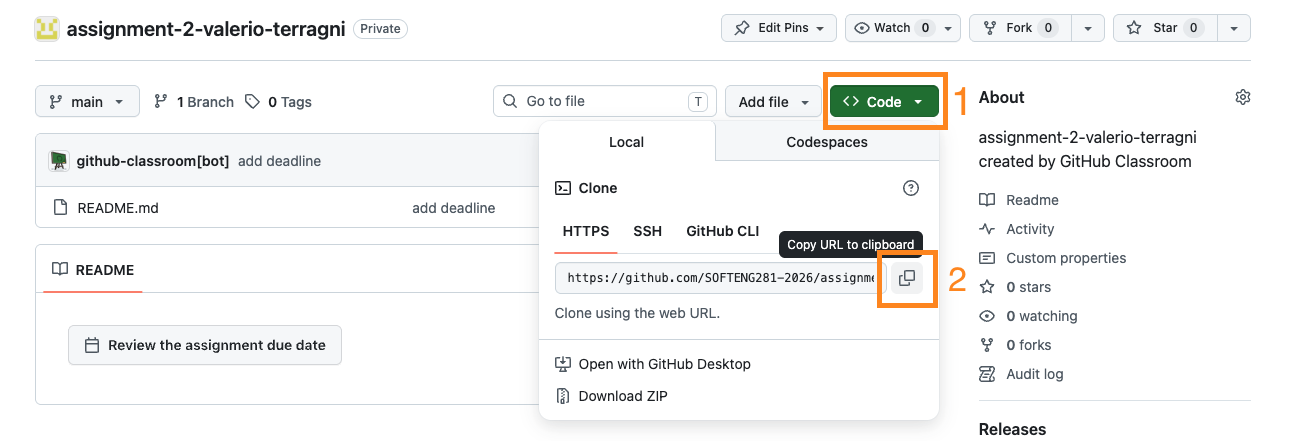
Task: Open Custom properties in About sidebar
Action: 1053,258
